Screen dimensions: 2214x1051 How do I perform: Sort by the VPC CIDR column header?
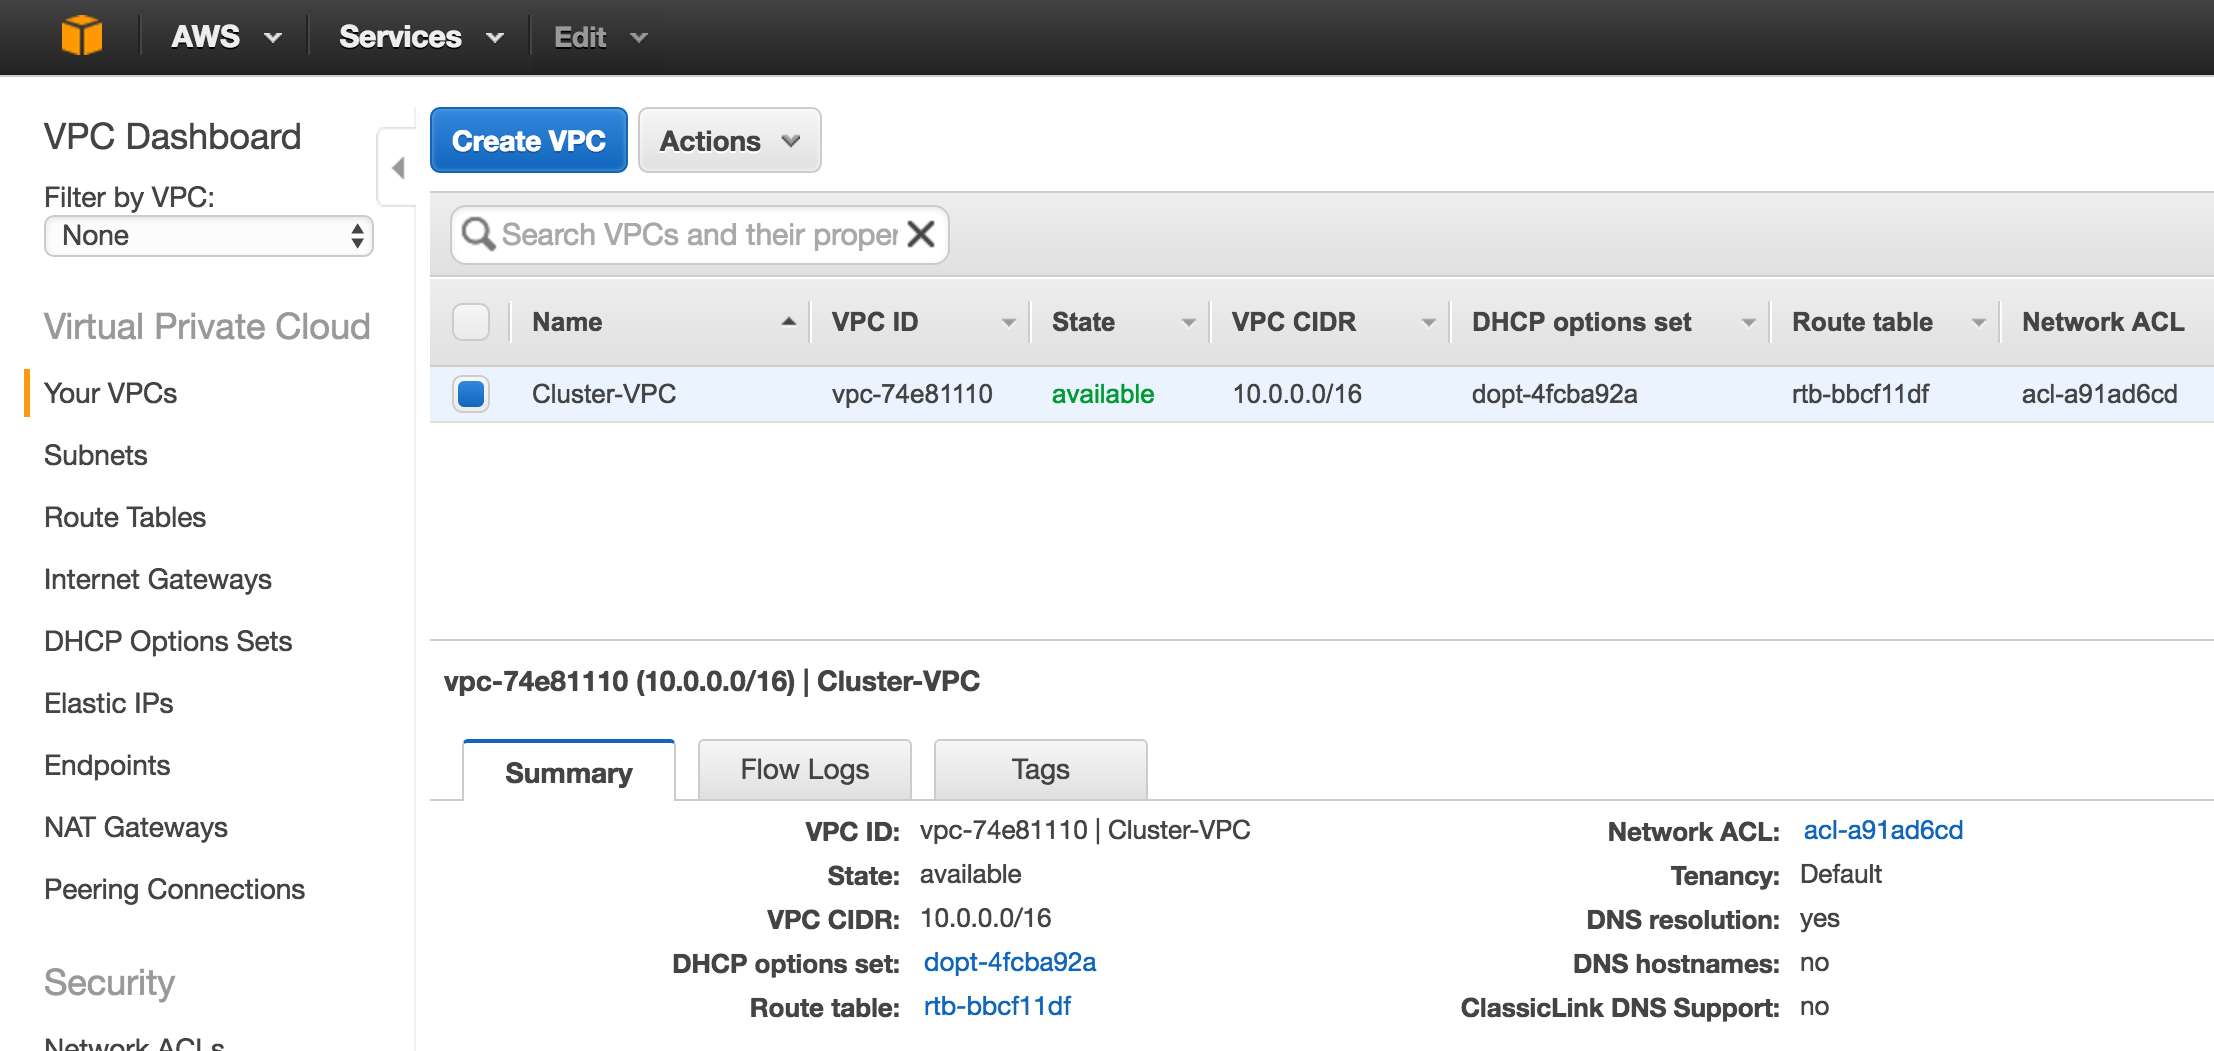point(1330,322)
